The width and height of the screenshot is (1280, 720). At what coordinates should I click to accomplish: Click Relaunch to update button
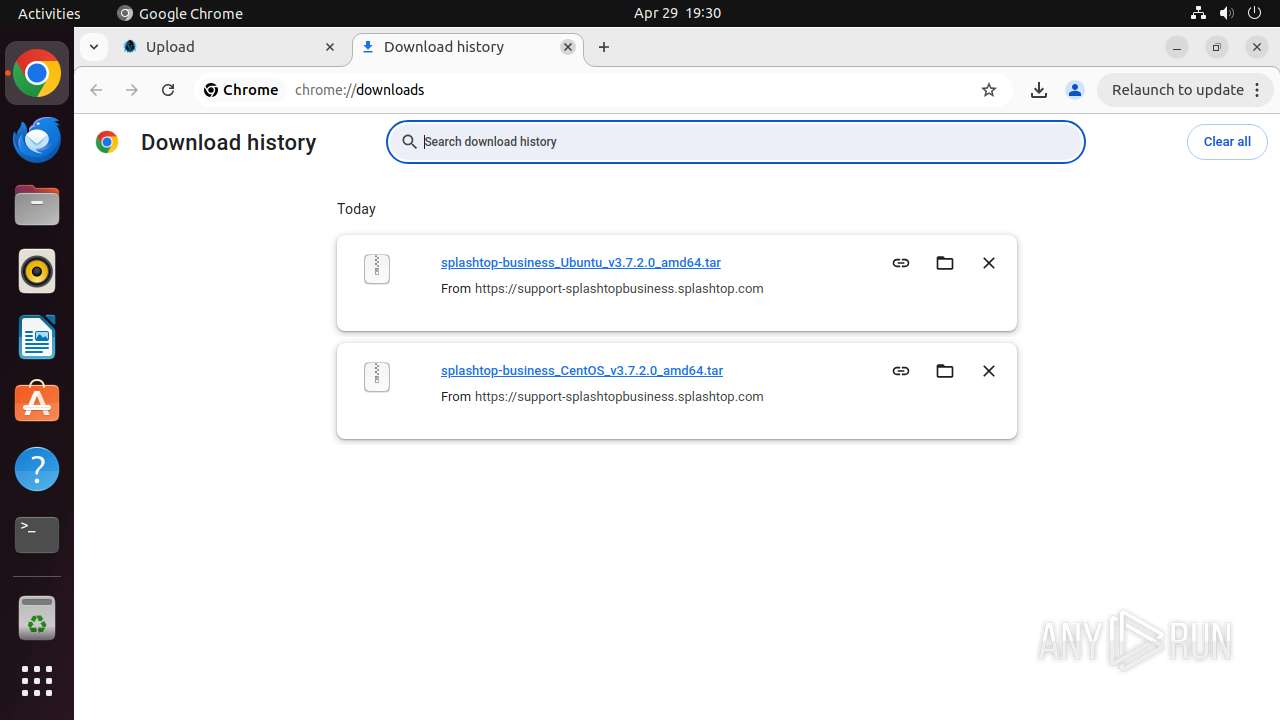[1185, 90]
